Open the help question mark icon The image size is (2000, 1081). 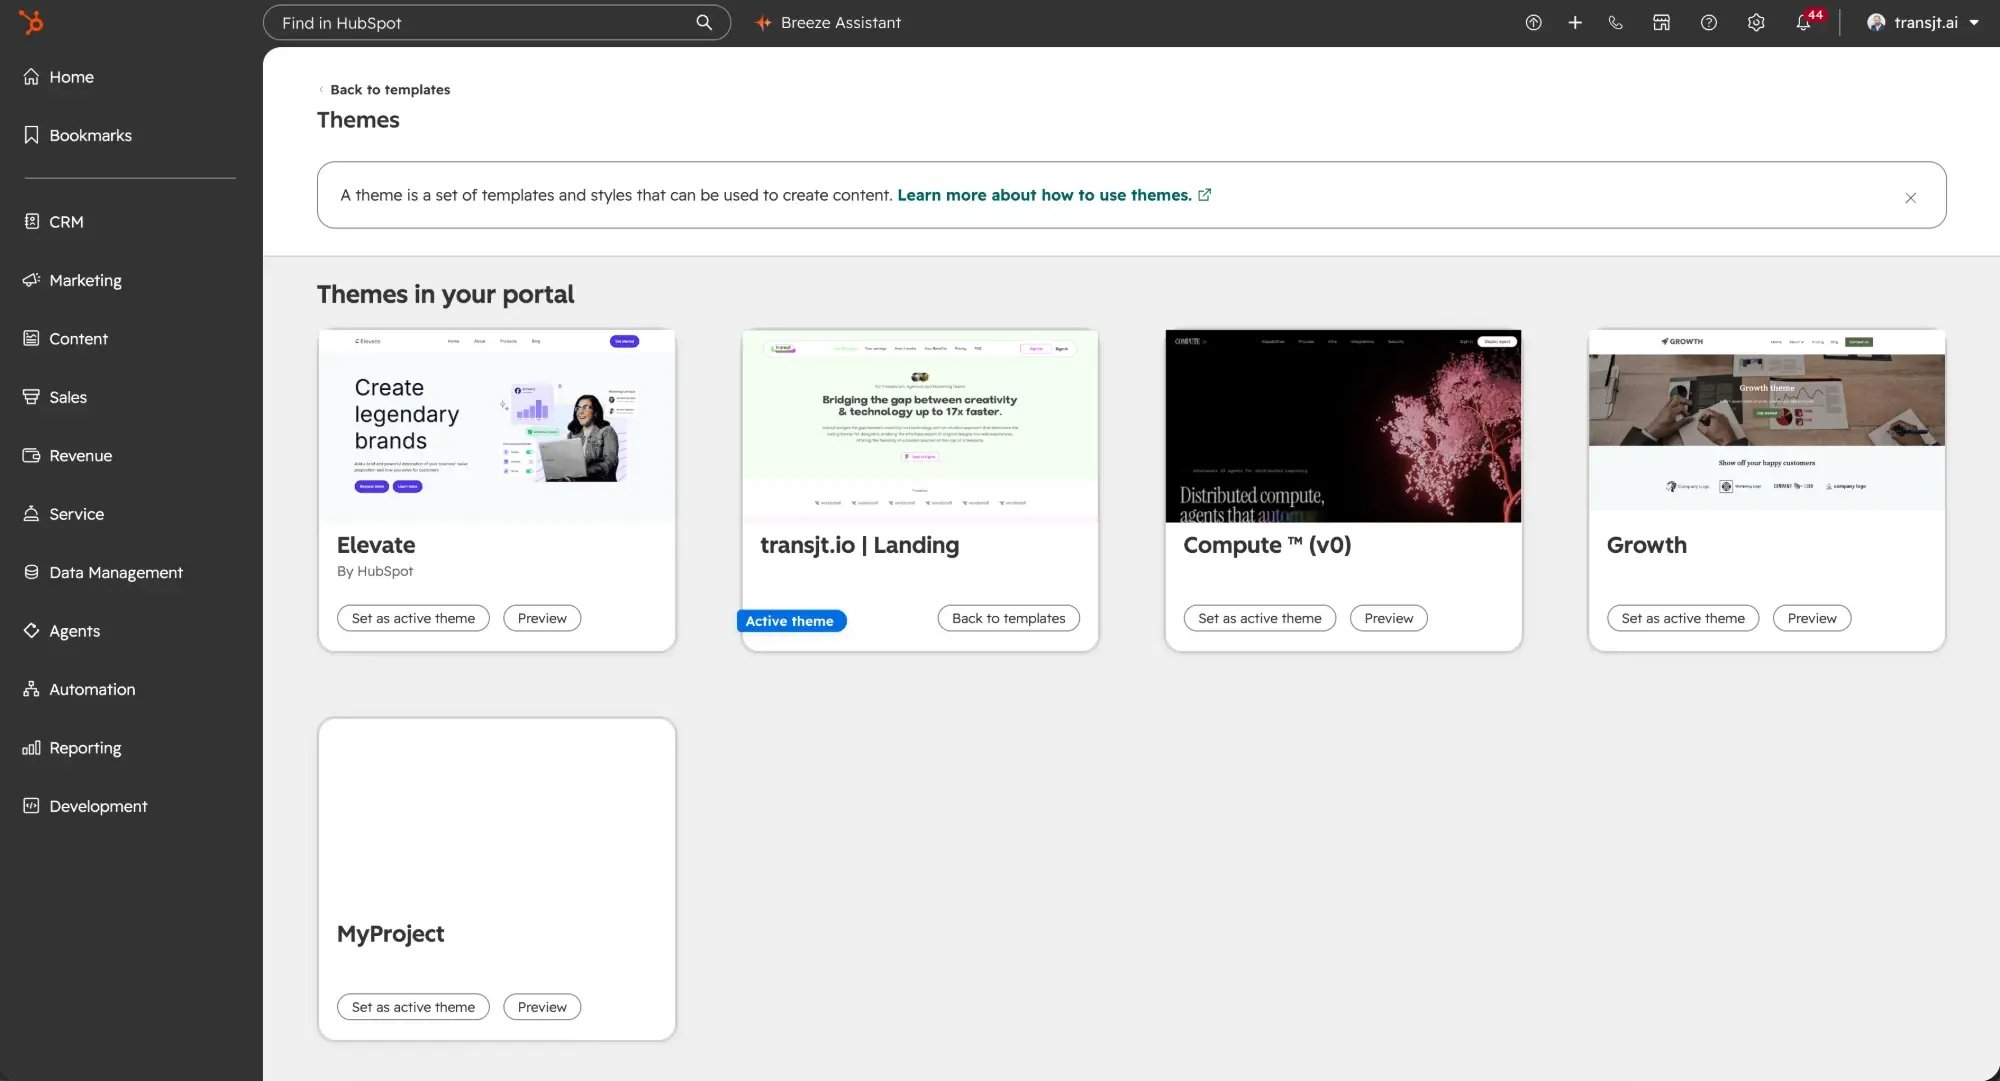[1709, 22]
